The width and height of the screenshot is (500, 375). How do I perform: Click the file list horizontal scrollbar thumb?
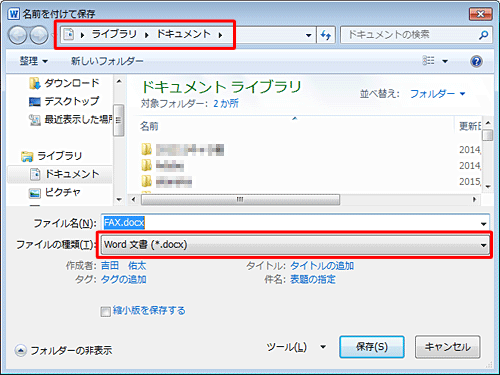[x=240, y=200]
